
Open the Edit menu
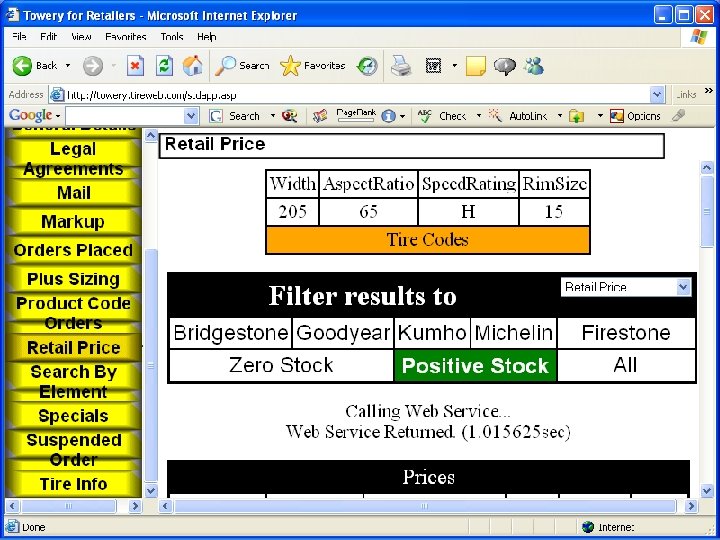48,37
